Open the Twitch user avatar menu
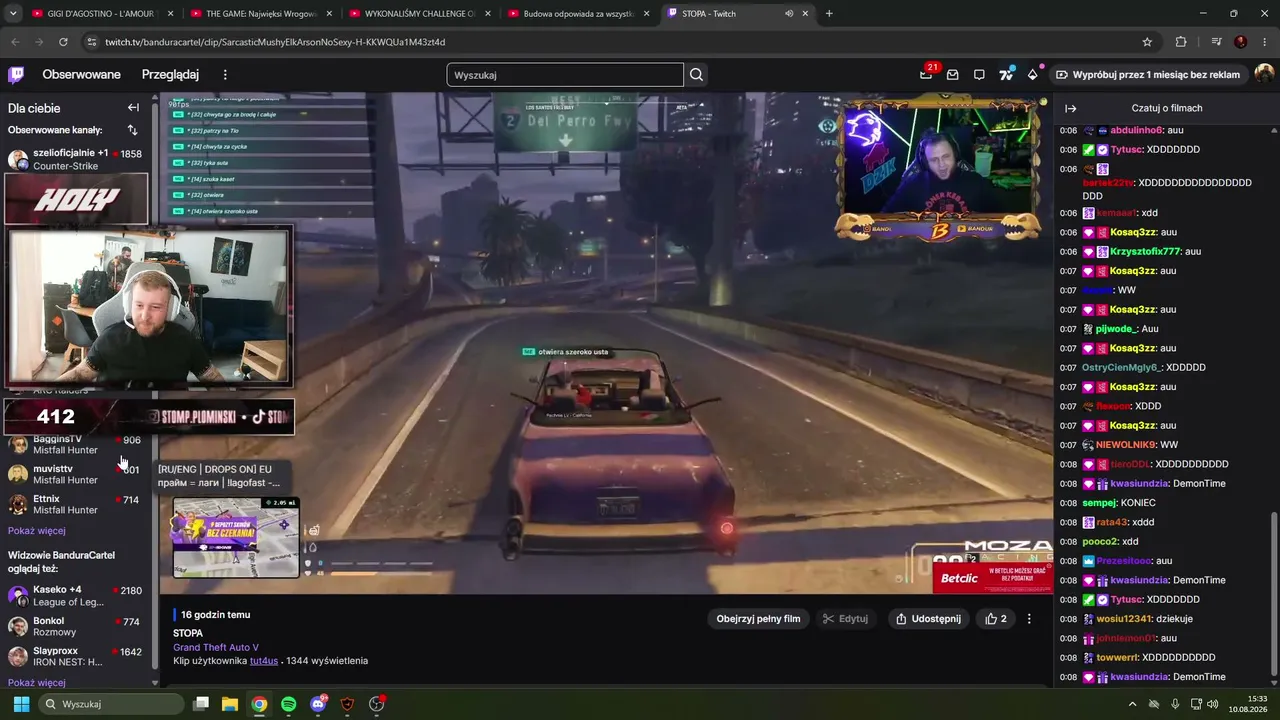1280x720 pixels. click(1265, 75)
